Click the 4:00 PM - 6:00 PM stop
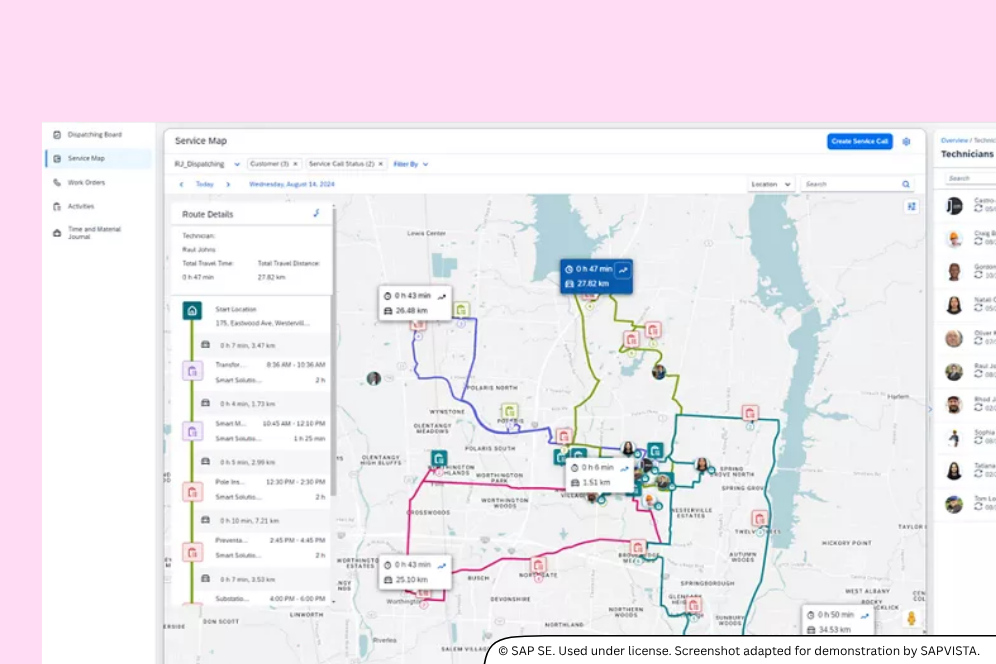Viewport: 996px width, 664px height. click(x=254, y=599)
